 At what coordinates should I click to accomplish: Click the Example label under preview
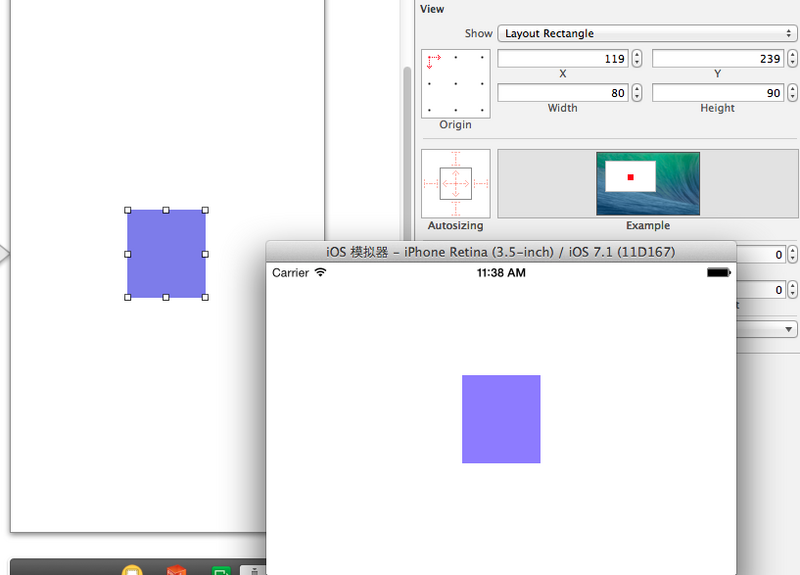point(648,226)
